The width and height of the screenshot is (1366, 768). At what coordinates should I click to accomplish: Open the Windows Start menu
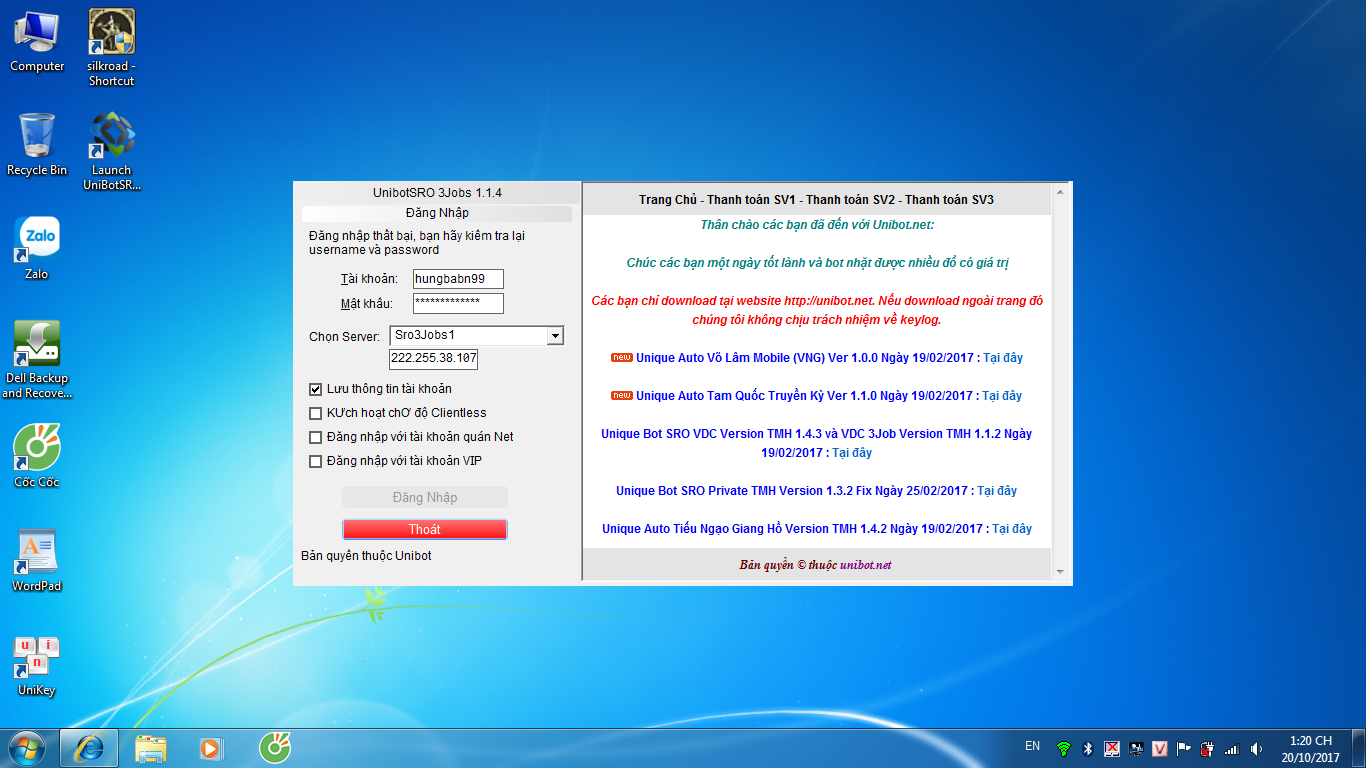click(x=26, y=748)
